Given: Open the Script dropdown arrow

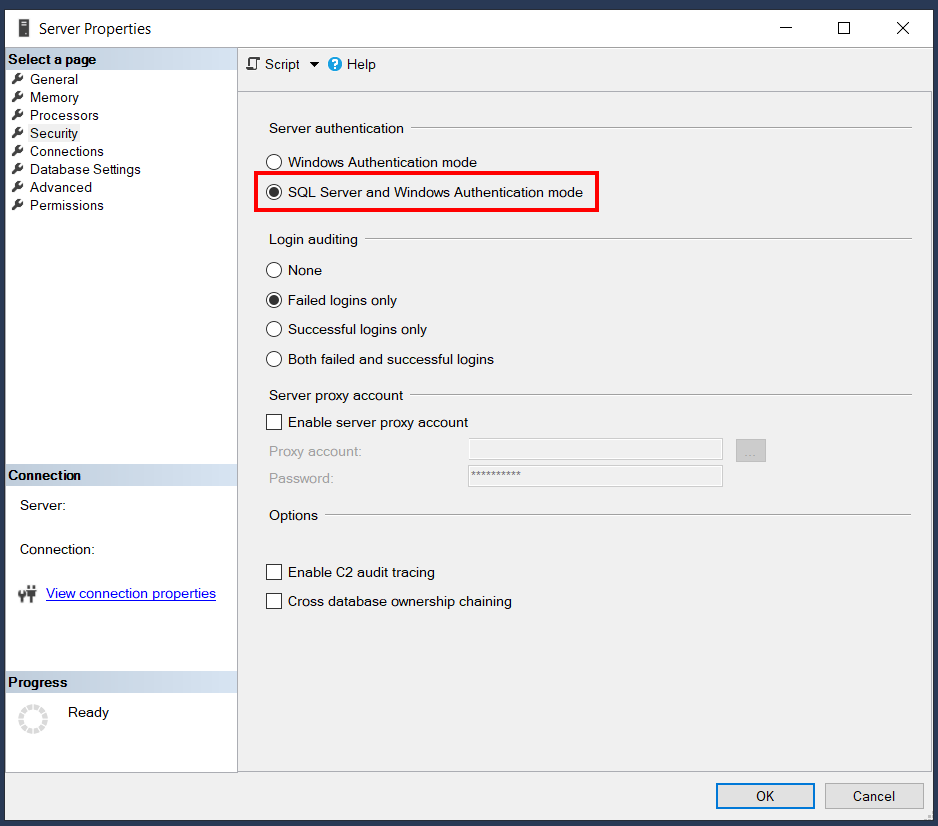Looking at the screenshot, I should coord(314,65).
